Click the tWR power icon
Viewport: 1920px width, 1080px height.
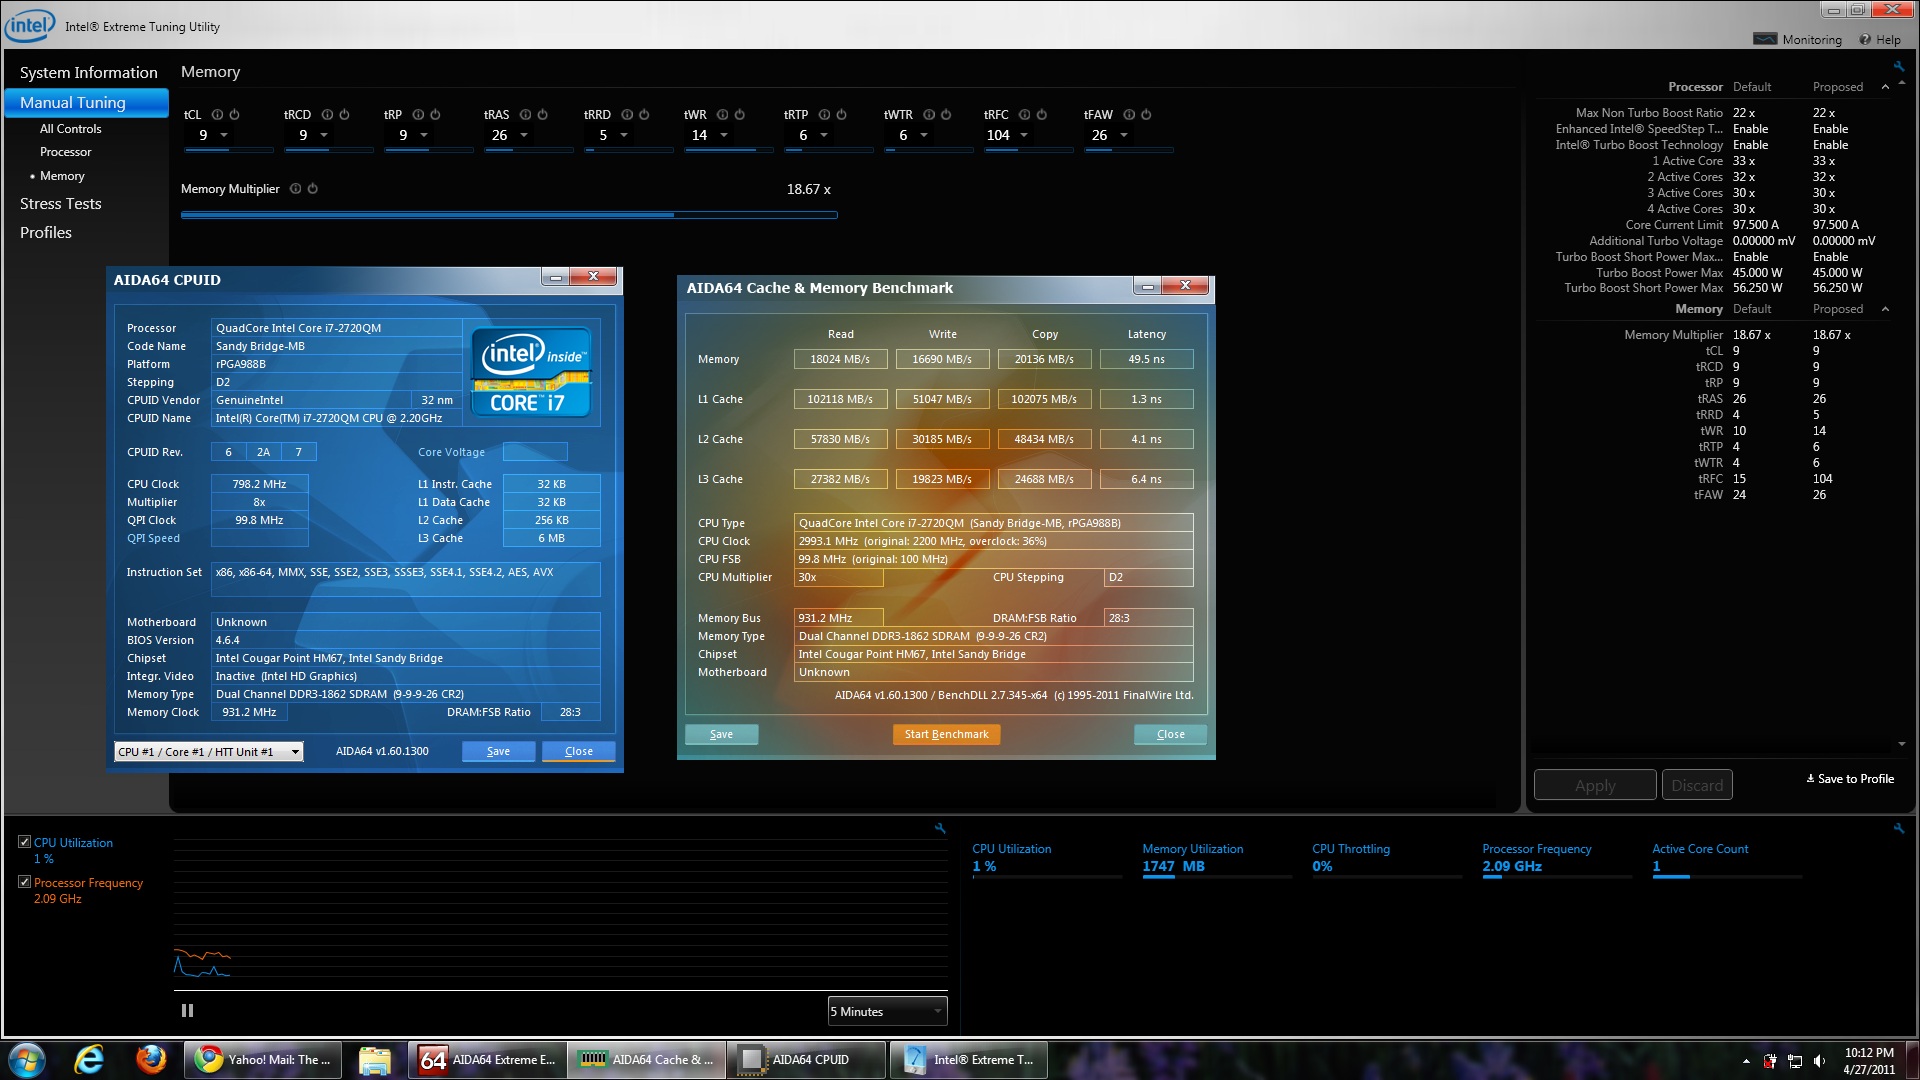tap(739, 115)
